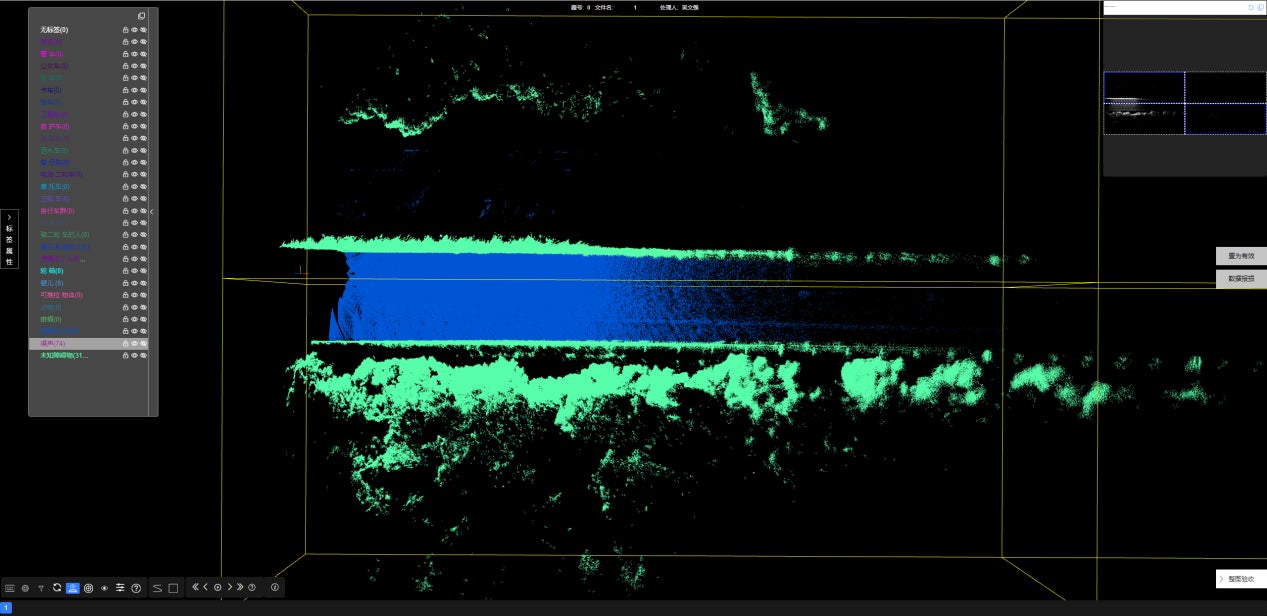Click the 置为有效 button
1267x616 pixels.
1241,256
